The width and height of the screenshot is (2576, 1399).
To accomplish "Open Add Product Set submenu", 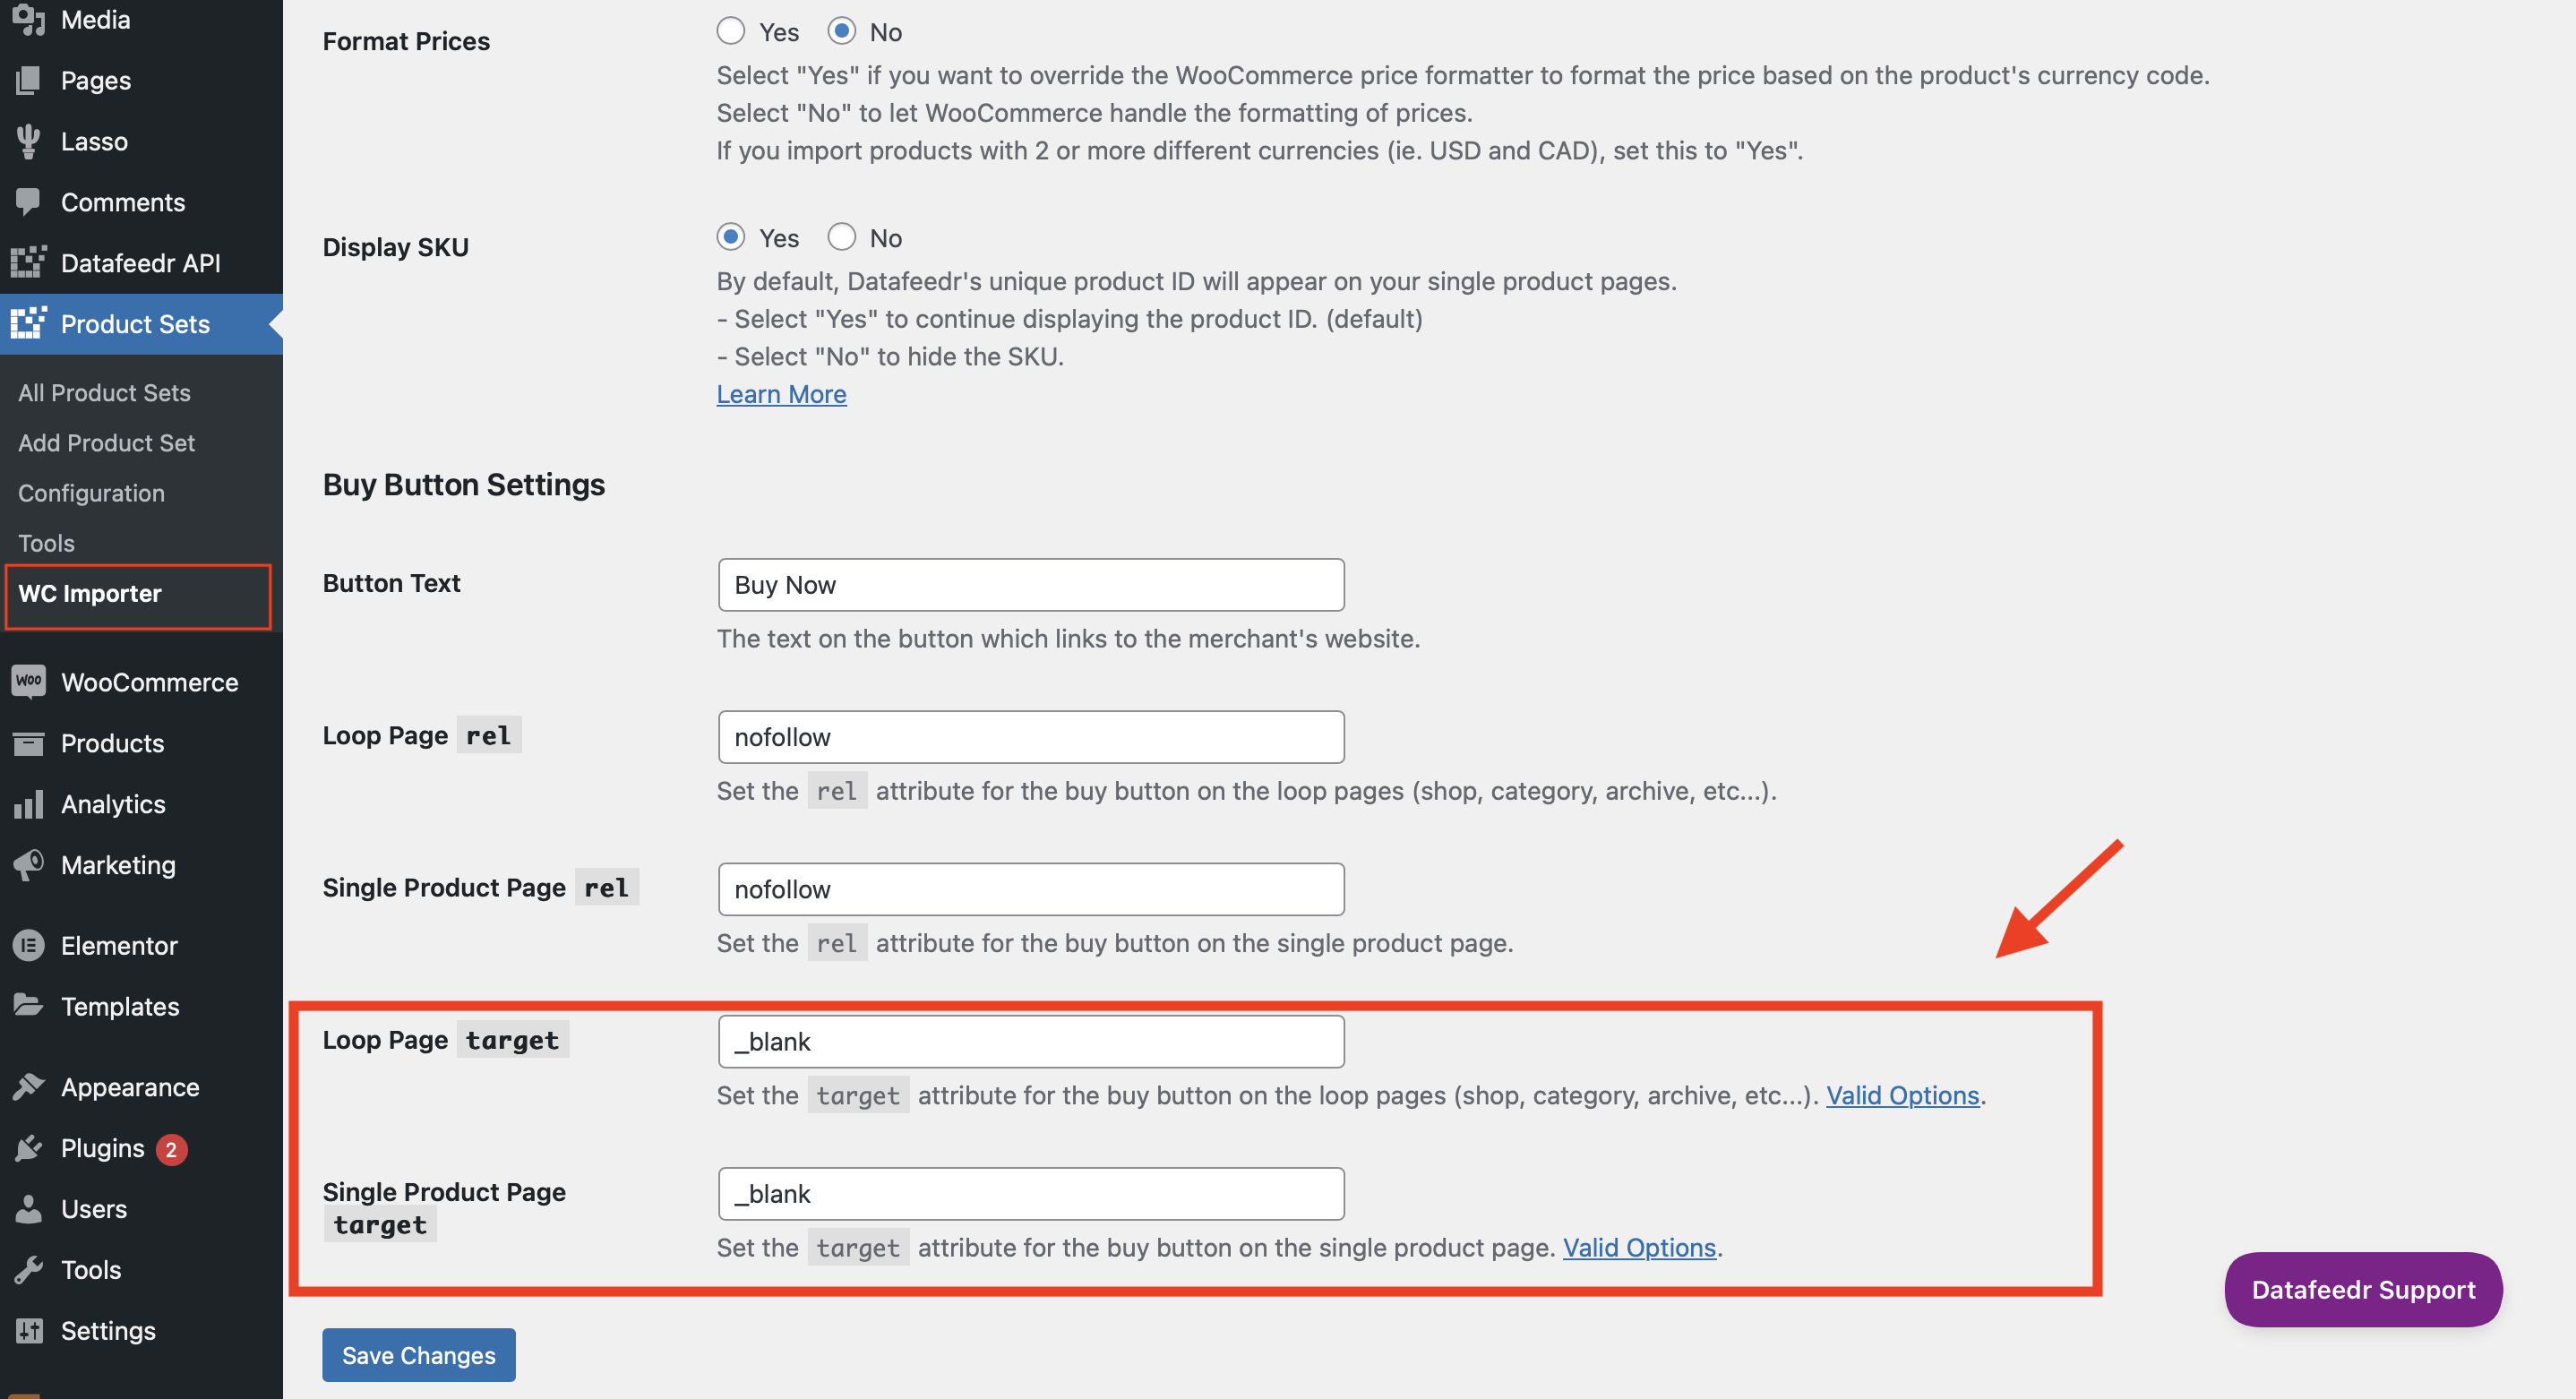I will pos(106,442).
